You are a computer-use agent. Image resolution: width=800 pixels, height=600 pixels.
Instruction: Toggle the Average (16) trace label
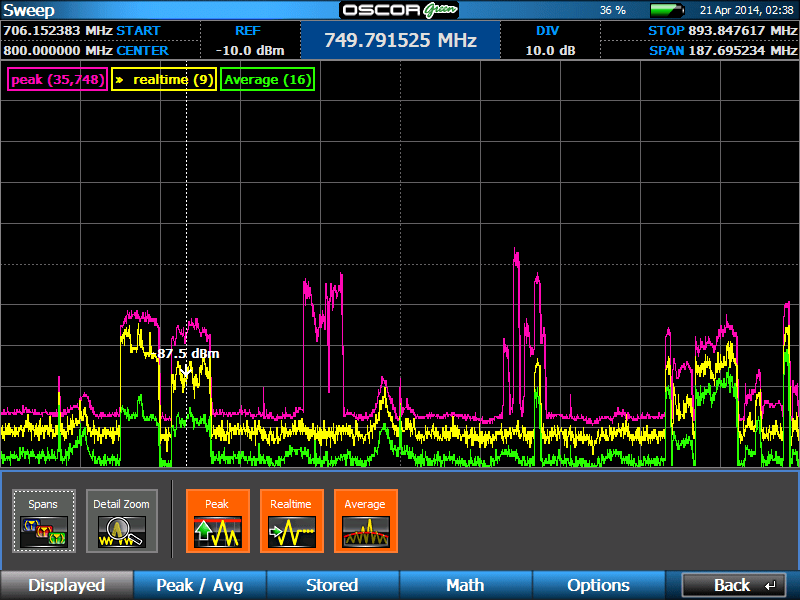[x=267, y=79]
